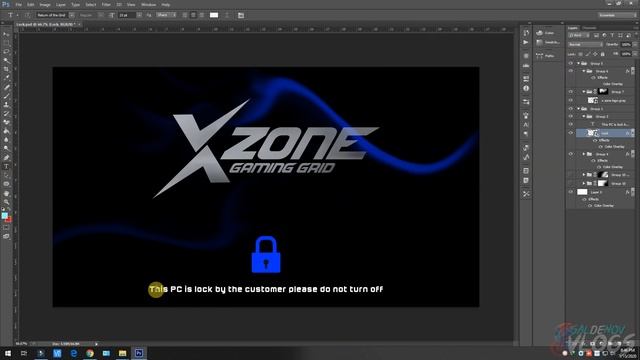Expand the Group 4 folder arrow
The height and width of the screenshot is (360, 640).
[584, 154]
